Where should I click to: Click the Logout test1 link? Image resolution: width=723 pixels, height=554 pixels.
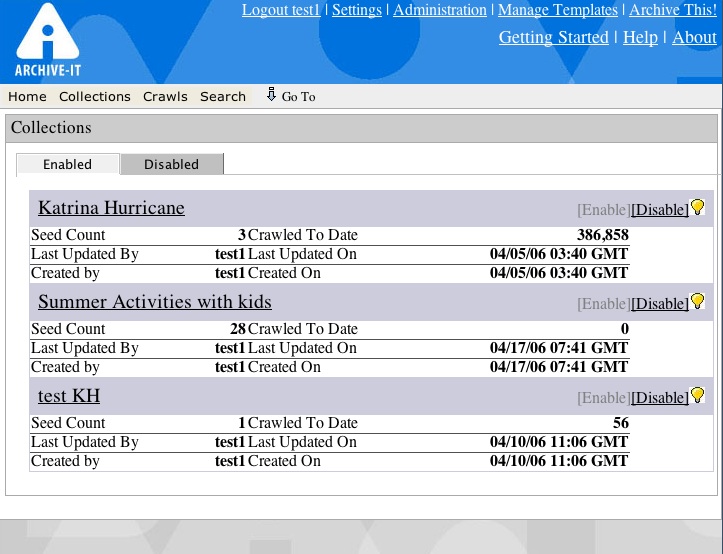pos(281,10)
